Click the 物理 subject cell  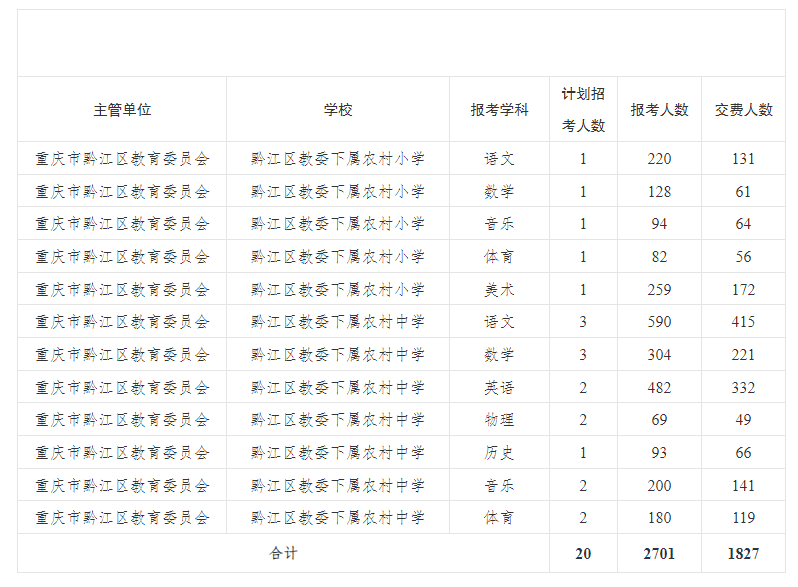pos(499,420)
